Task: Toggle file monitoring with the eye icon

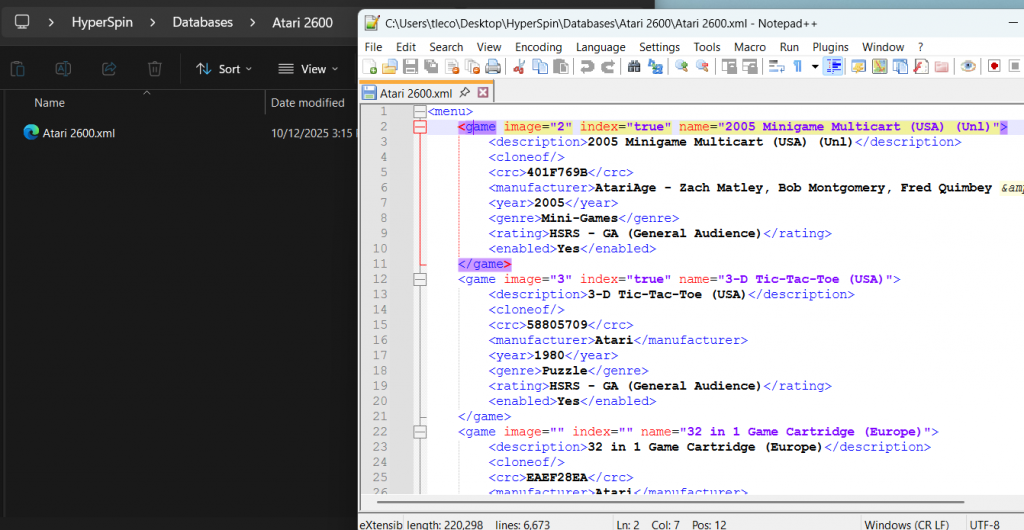Action: [968, 67]
